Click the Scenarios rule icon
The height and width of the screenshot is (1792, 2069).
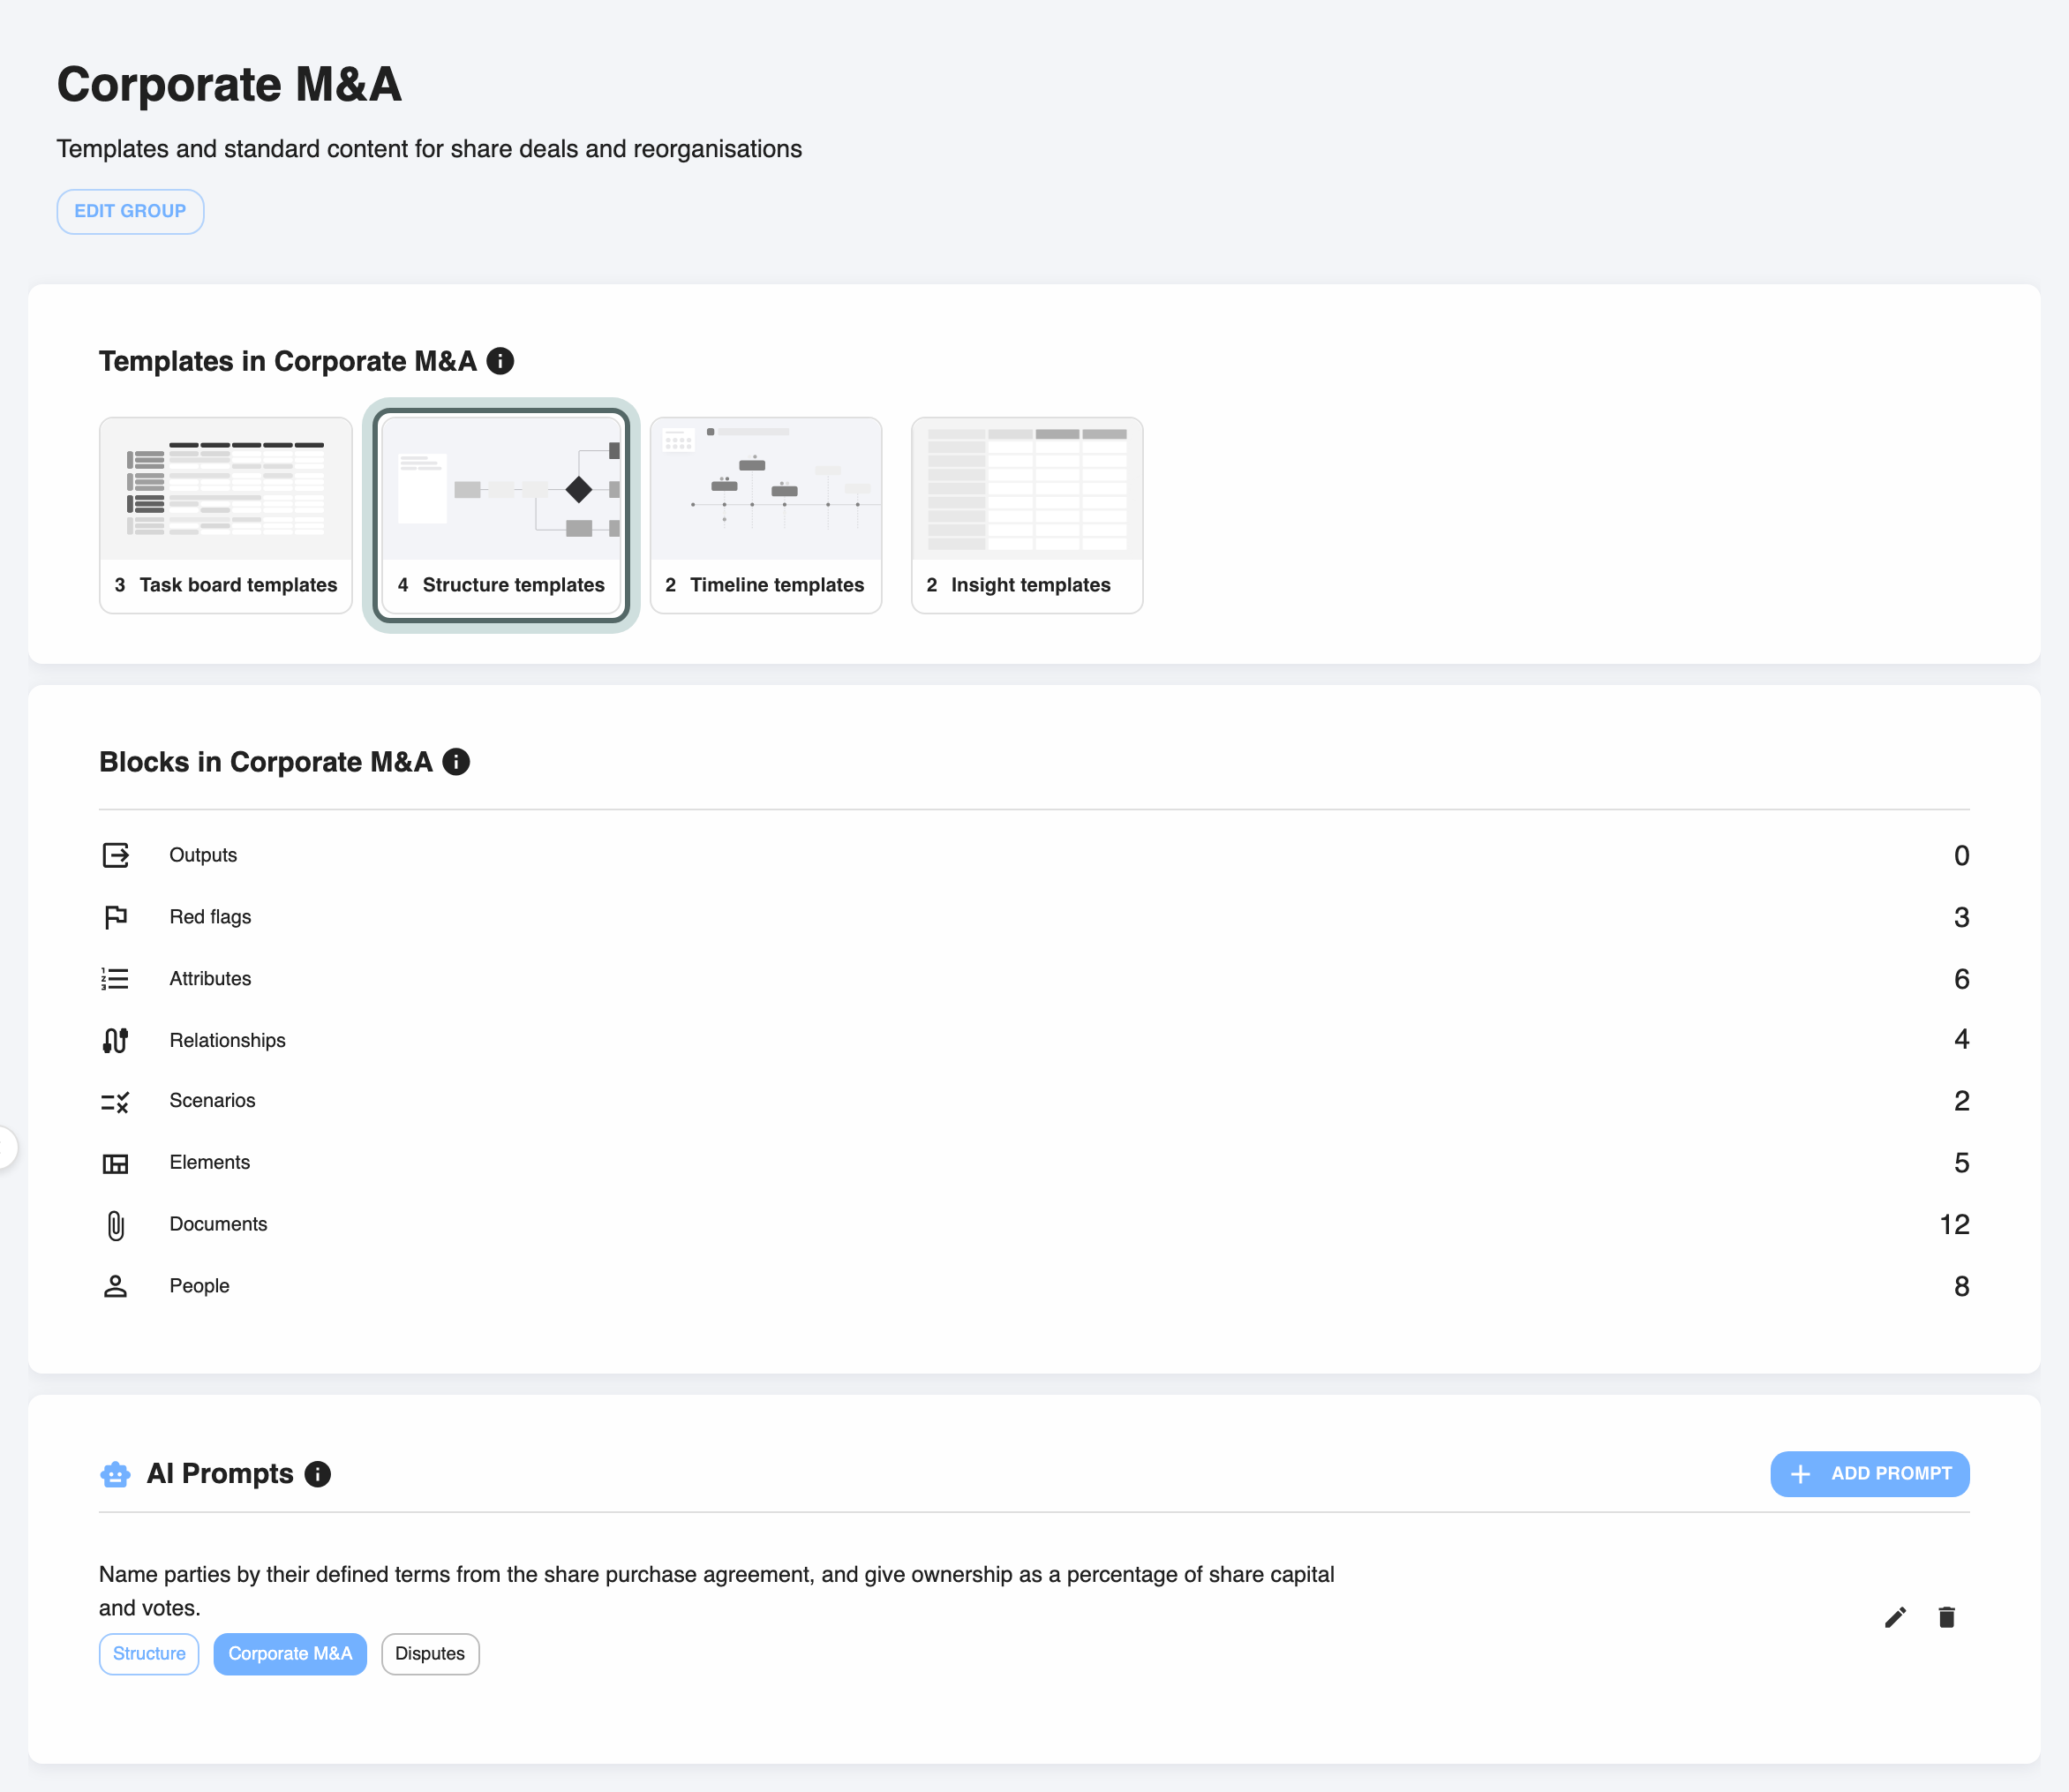[x=116, y=1102]
